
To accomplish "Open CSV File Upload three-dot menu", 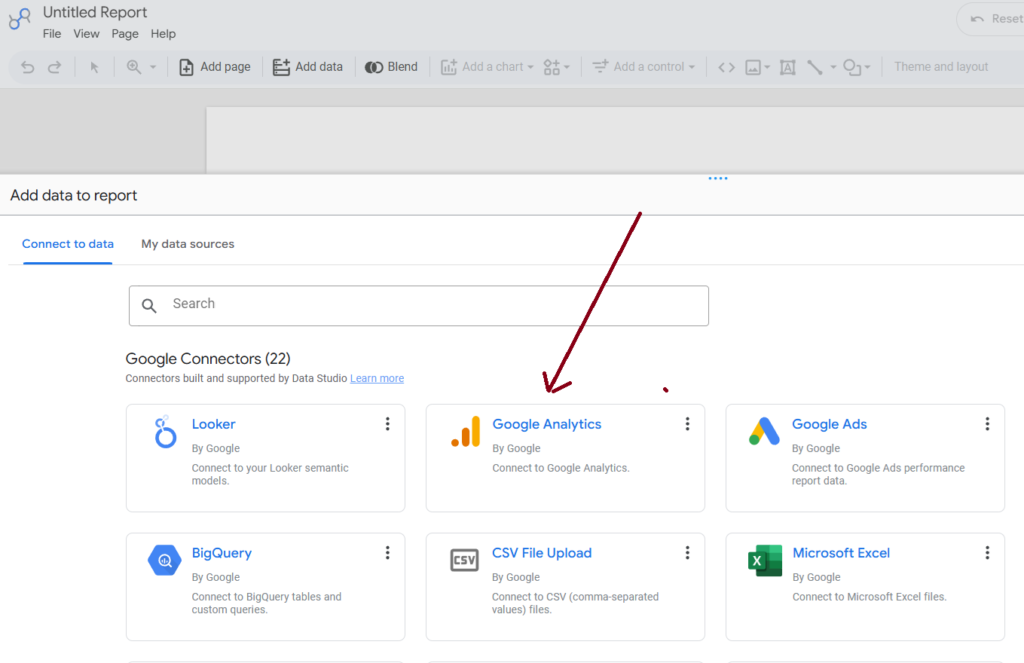I will coord(687,553).
